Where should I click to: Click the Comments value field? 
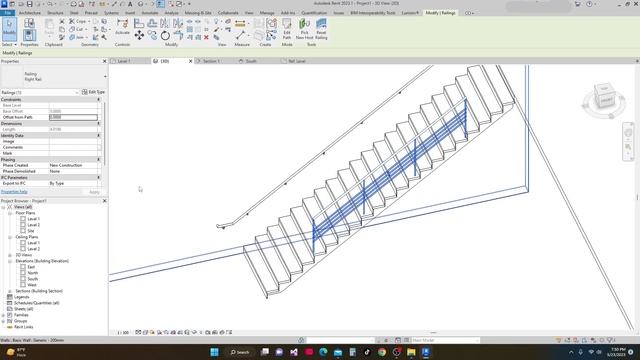pos(73,147)
